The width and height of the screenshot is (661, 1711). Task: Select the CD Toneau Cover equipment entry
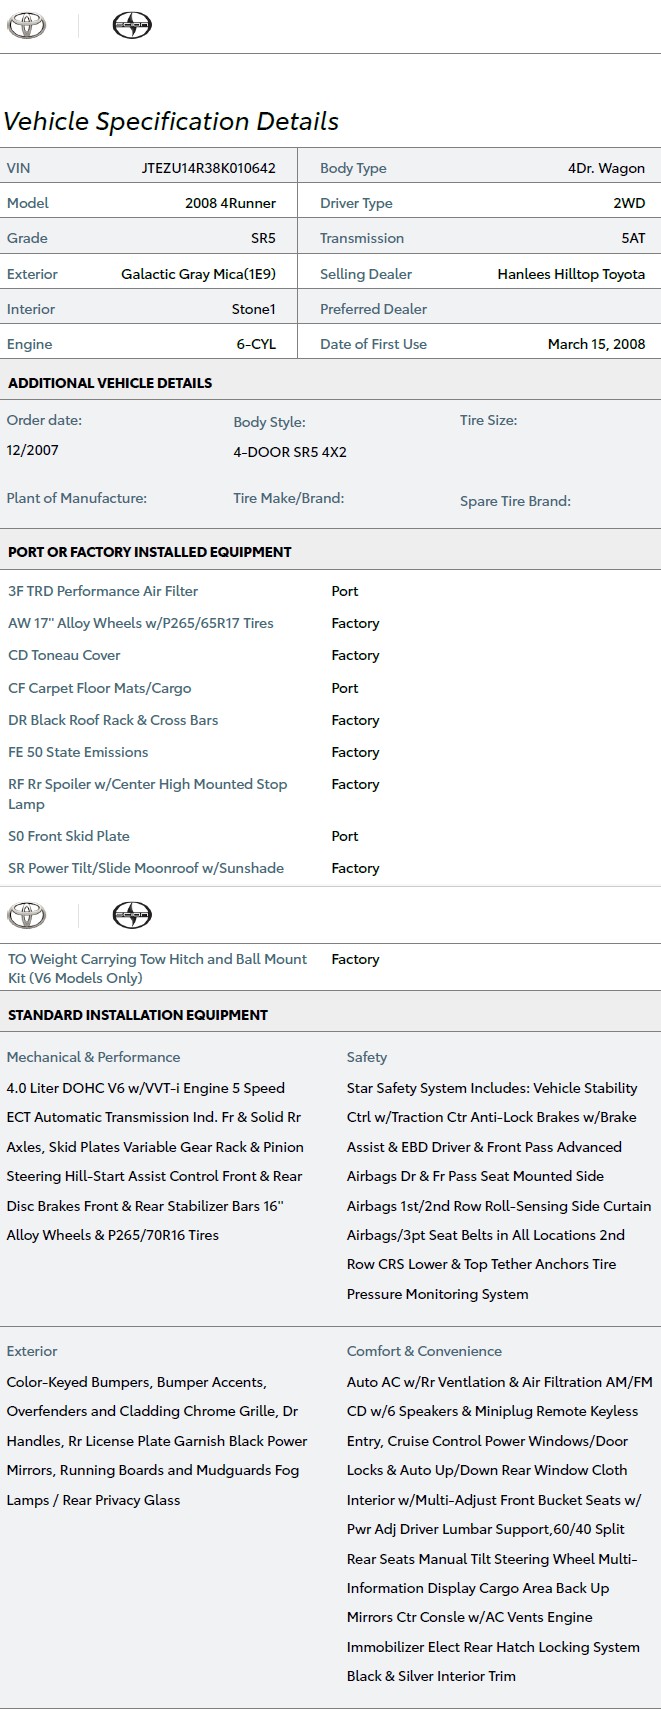(x=64, y=655)
